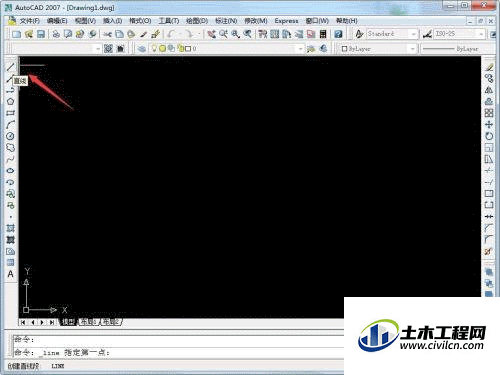The height and width of the screenshot is (375, 500).
Task: Open the ByLayer color control dropdown
Action: pyautogui.click(x=378, y=49)
